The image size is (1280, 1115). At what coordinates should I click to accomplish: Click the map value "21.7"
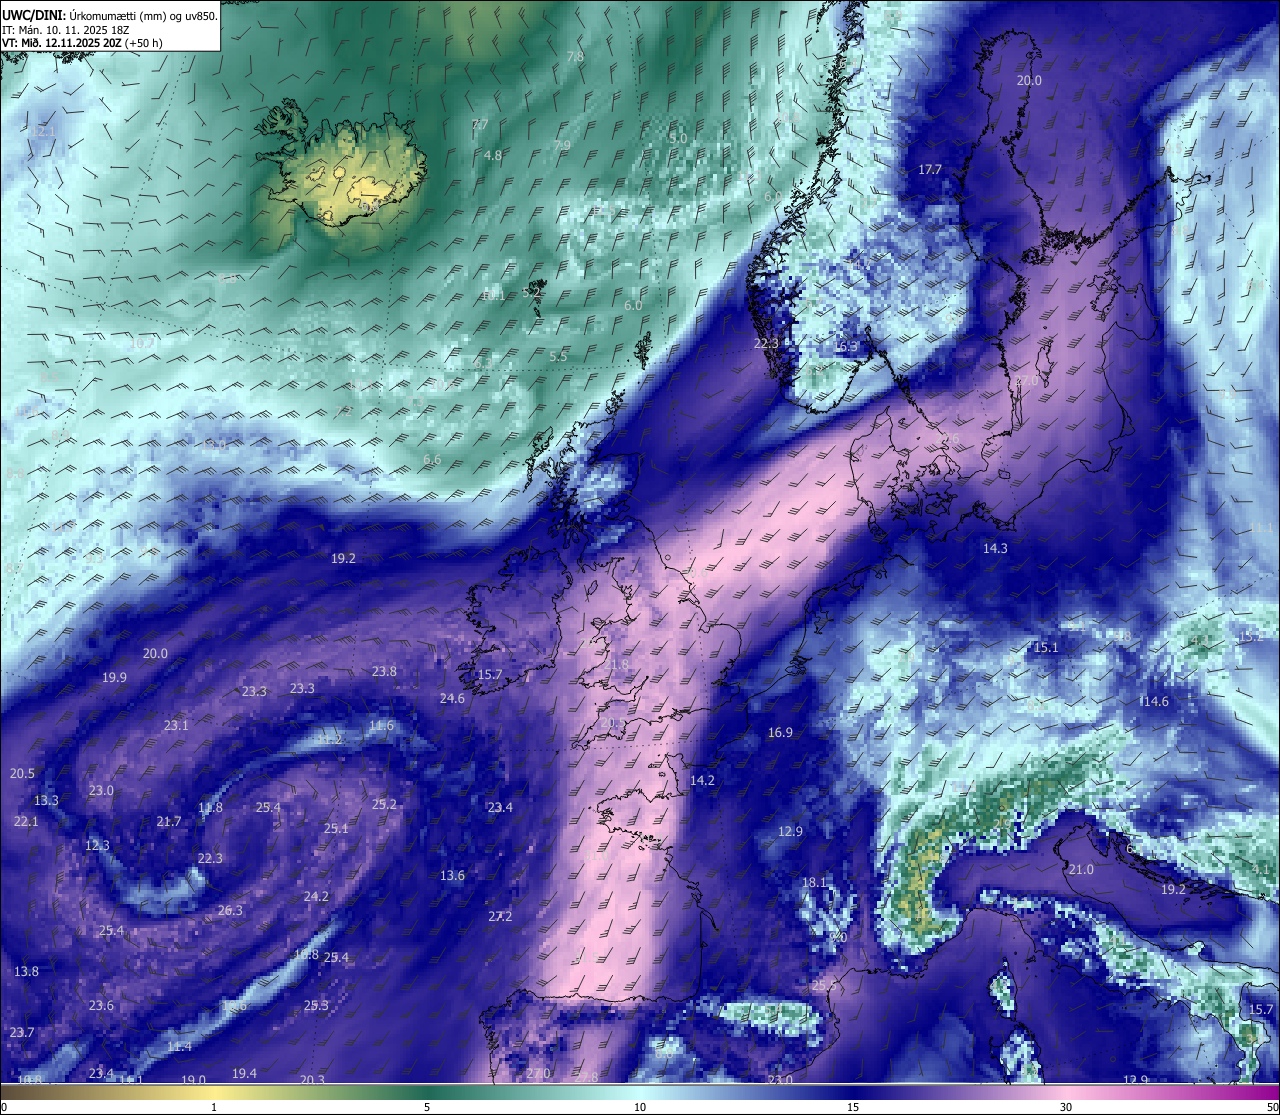pyautogui.click(x=169, y=822)
